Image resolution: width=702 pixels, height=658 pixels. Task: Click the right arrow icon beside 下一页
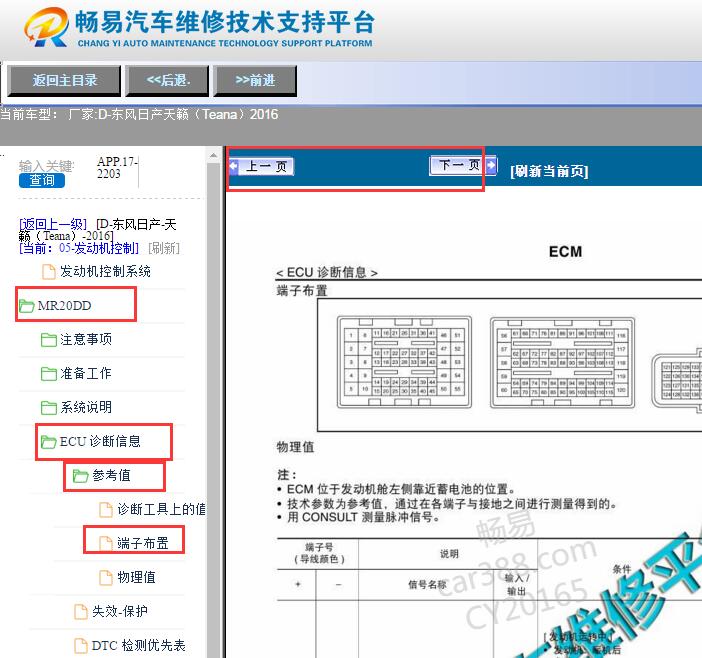click(x=491, y=165)
